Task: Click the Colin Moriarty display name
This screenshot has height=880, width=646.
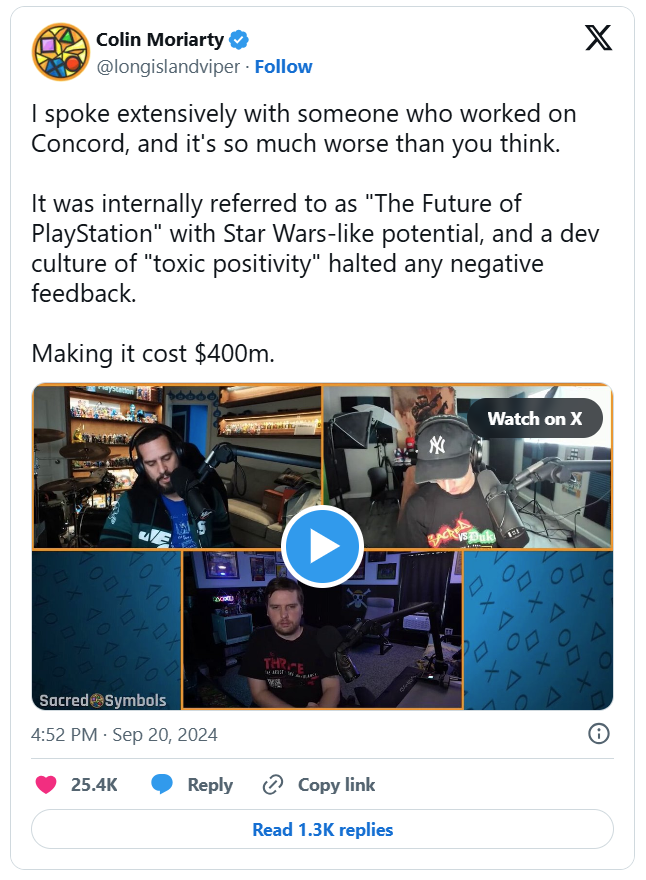Action: tap(160, 40)
